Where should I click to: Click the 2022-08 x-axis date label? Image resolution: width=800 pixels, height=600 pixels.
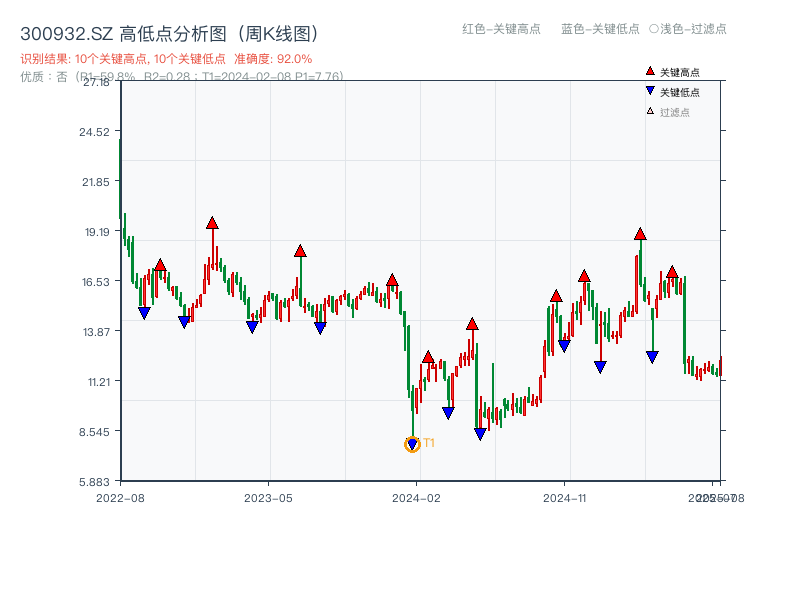tap(120, 497)
